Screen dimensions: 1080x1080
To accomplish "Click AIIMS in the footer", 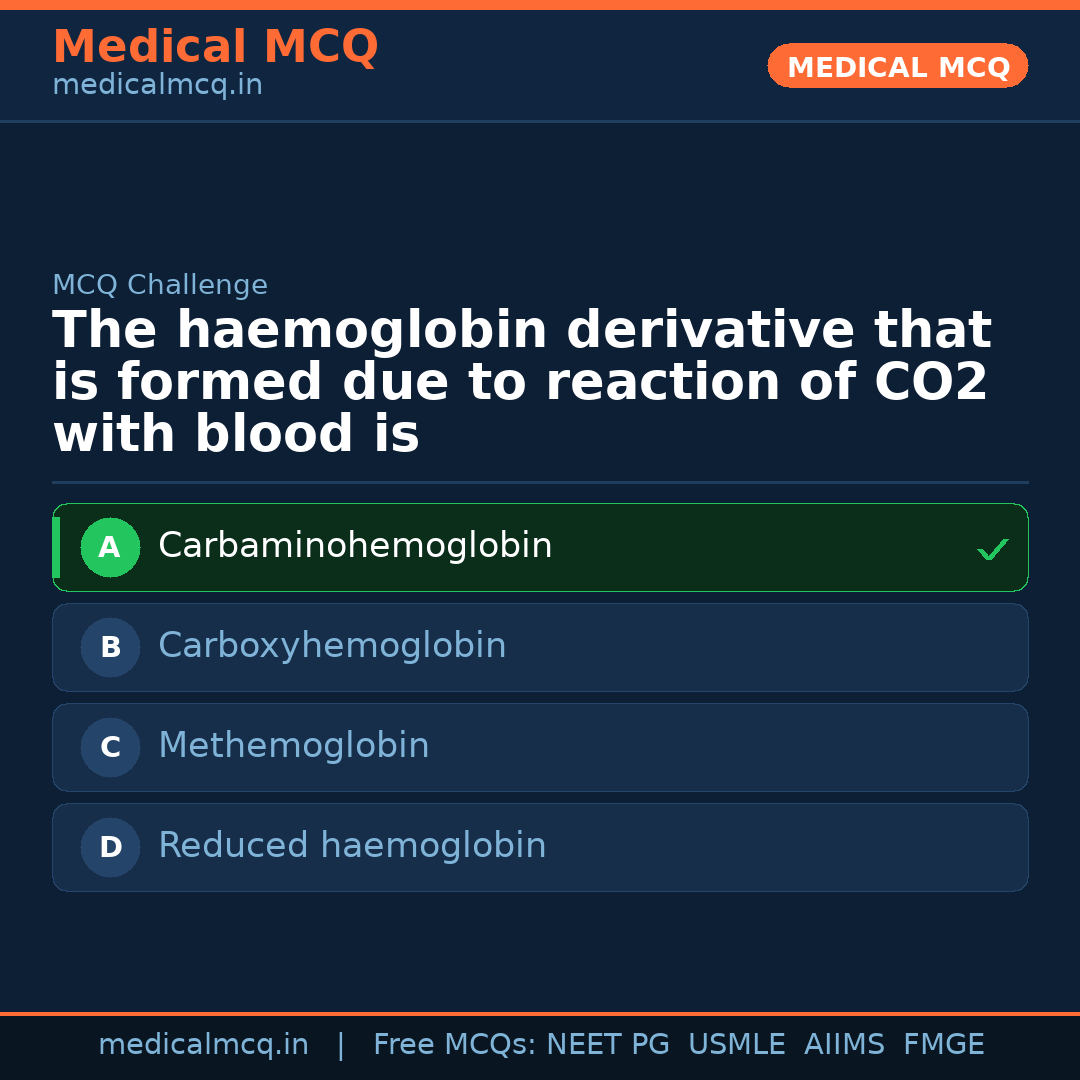I will coord(844,1045).
